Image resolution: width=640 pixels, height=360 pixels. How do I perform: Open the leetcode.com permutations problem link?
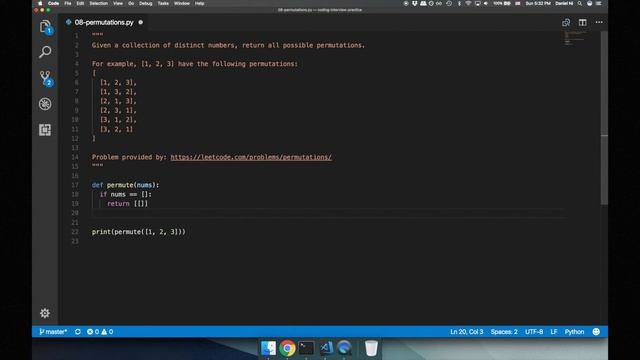[251, 157]
